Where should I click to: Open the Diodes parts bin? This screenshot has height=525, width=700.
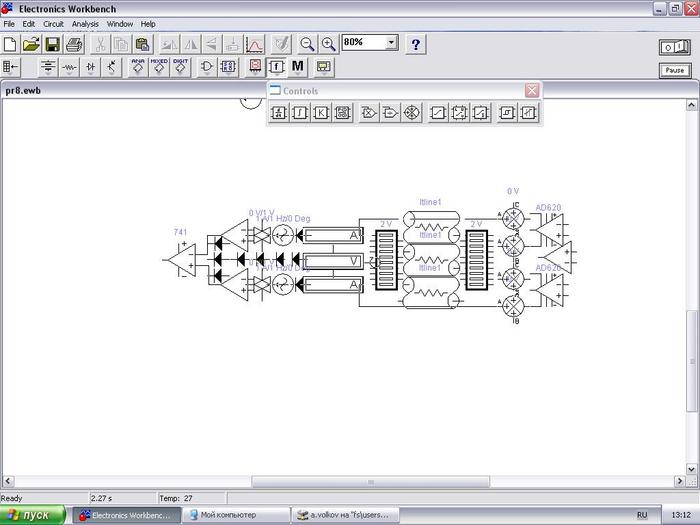[91, 67]
